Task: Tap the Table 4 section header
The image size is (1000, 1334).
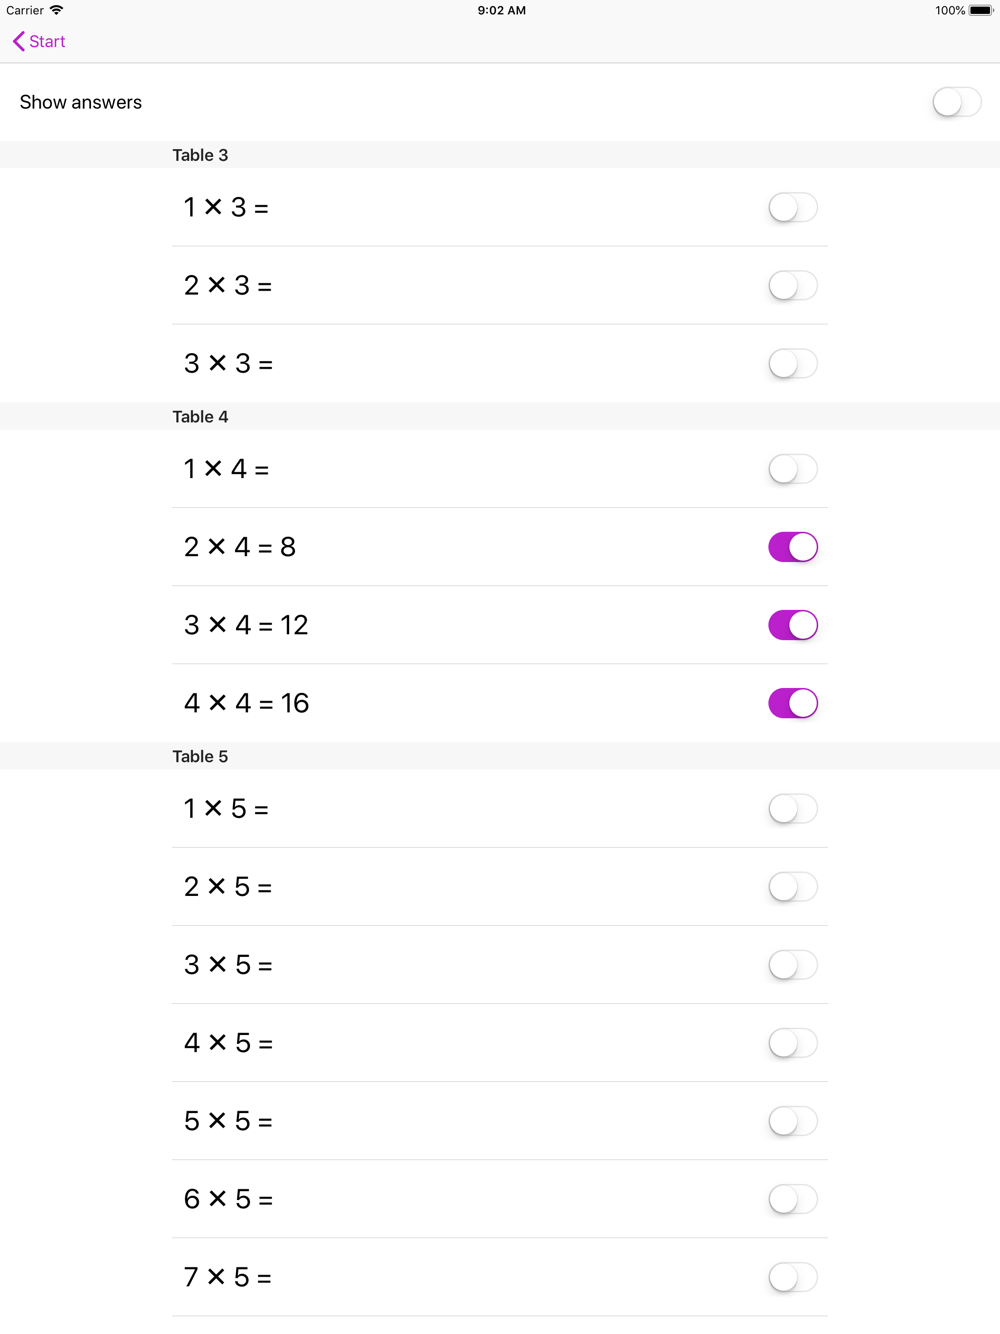Action: tap(200, 417)
